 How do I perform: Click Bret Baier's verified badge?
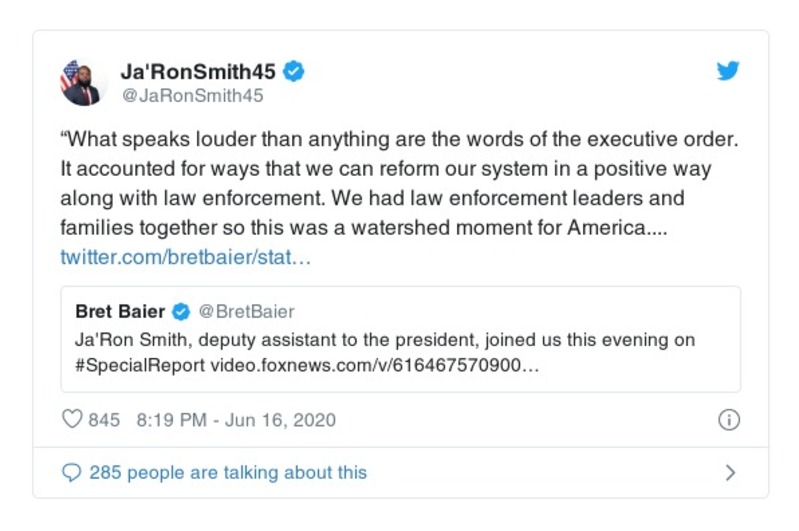(x=181, y=312)
